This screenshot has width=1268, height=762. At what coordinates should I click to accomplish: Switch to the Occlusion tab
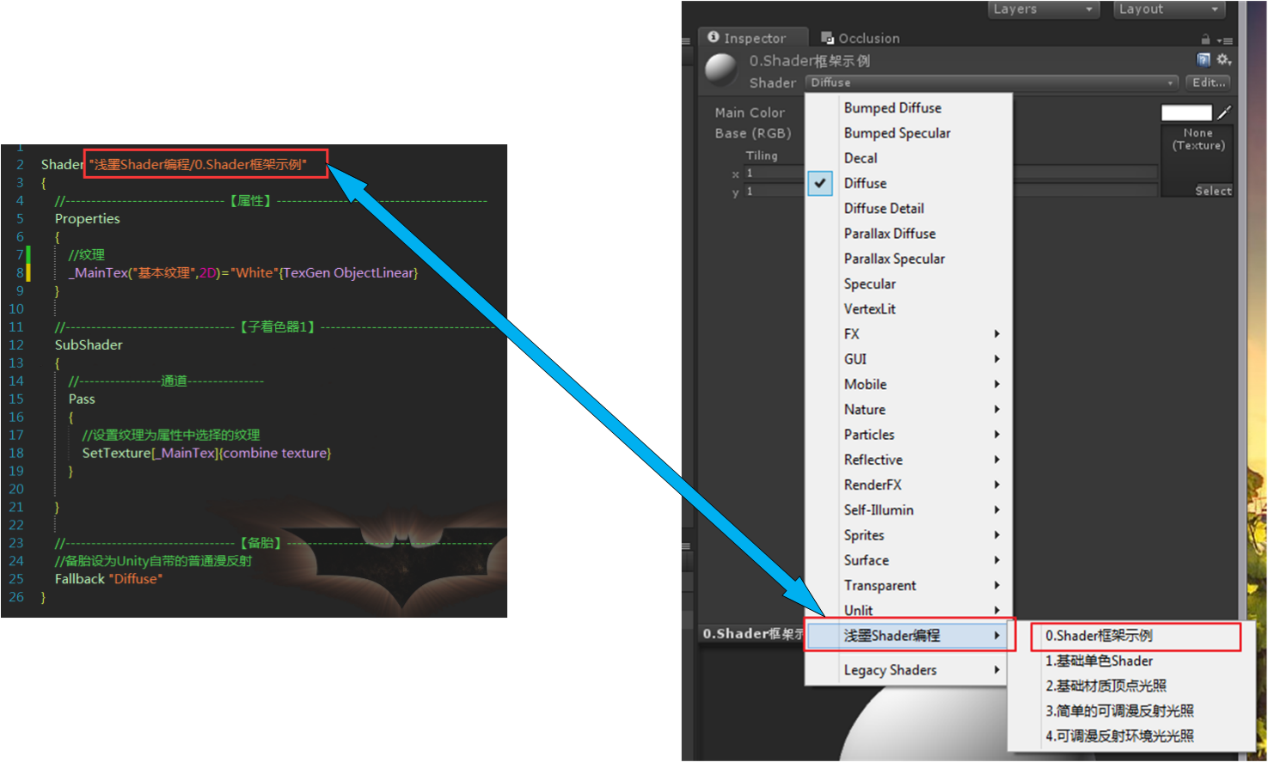pos(860,38)
